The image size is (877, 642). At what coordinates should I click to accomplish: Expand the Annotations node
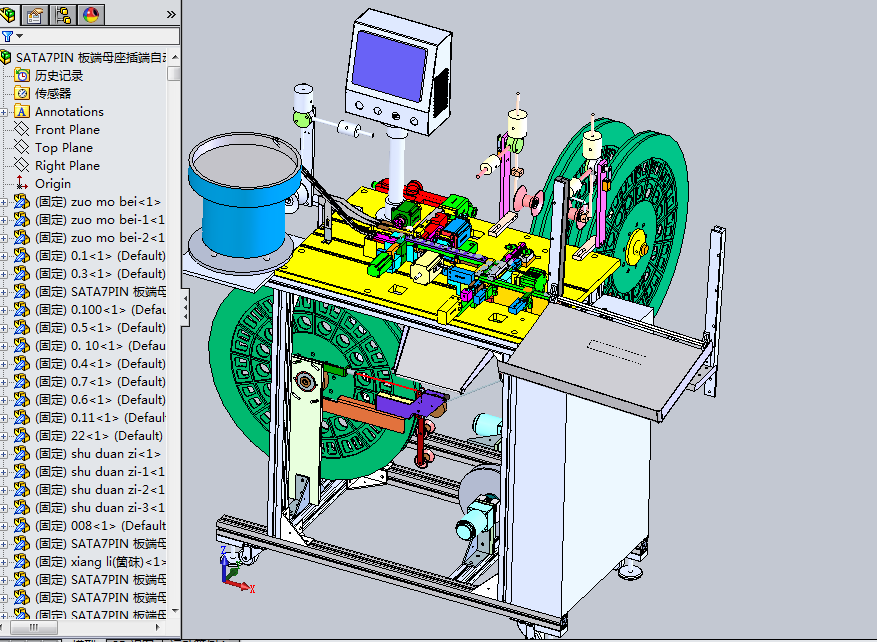click(x=4, y=112)
